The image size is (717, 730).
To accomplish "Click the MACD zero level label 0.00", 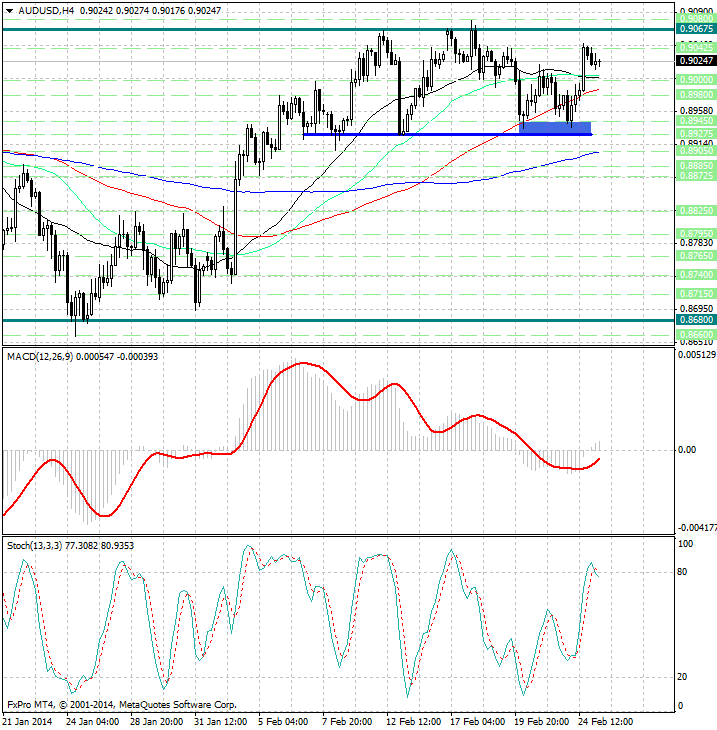I will 687,450.
